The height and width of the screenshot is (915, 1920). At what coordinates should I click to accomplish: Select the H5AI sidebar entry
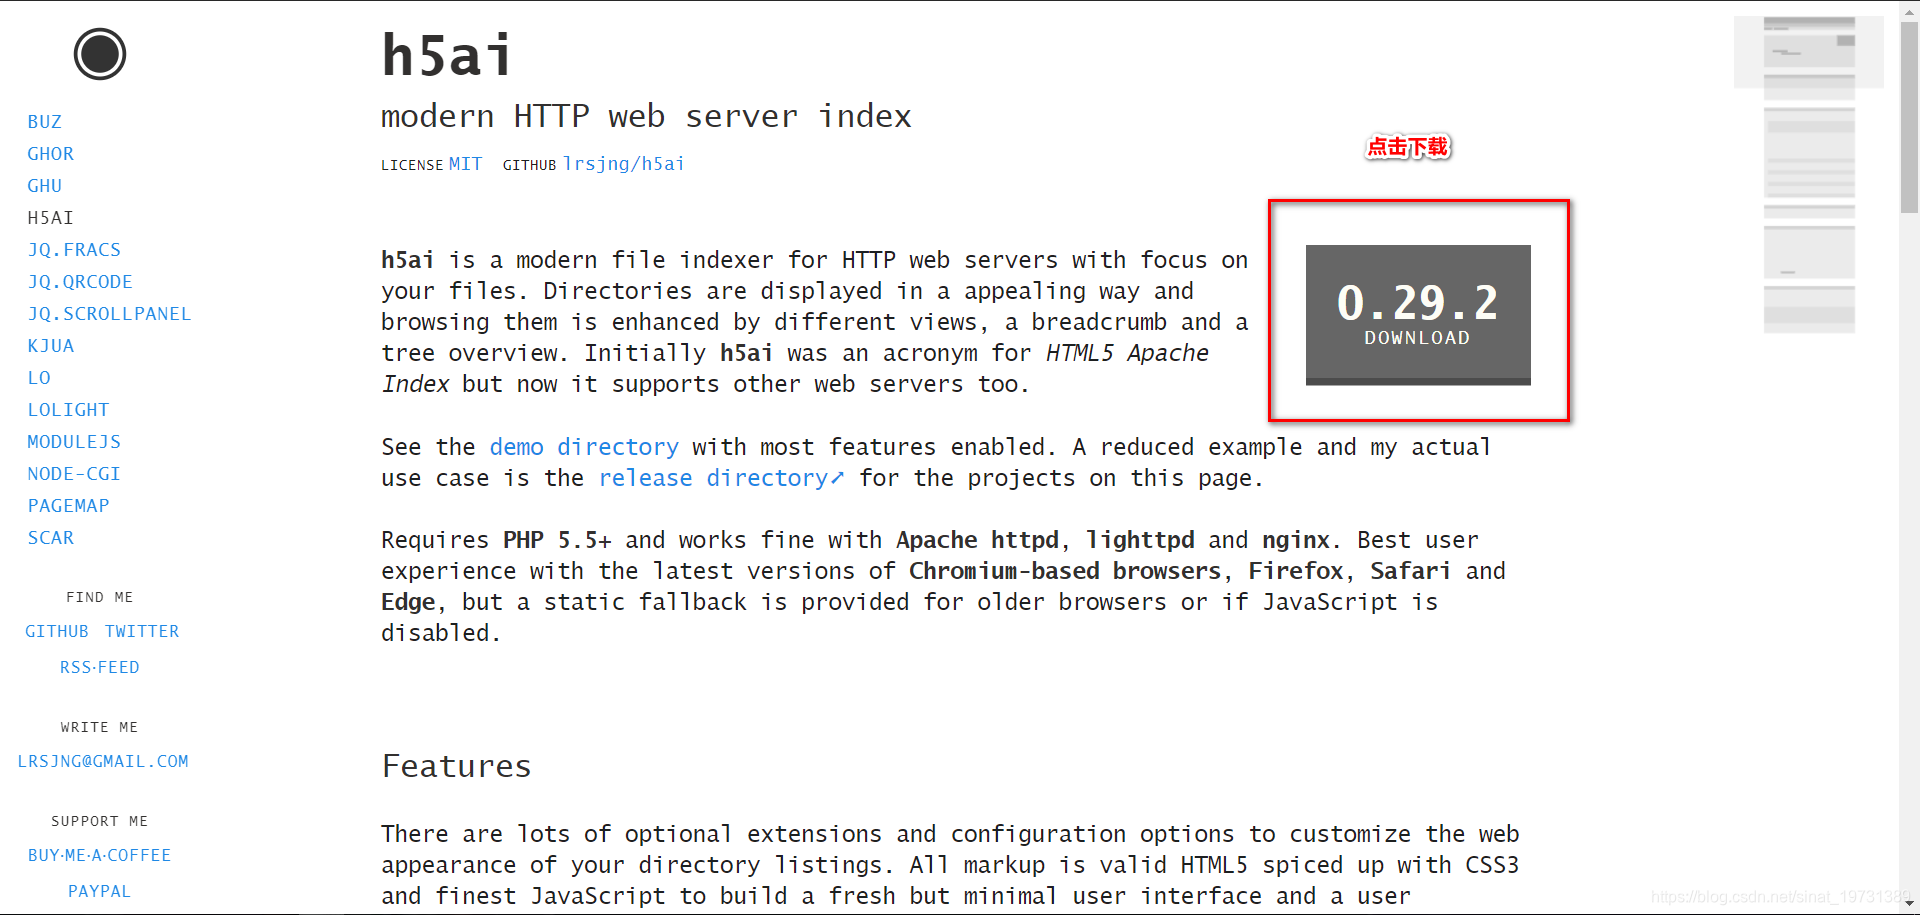coord(51,218)
